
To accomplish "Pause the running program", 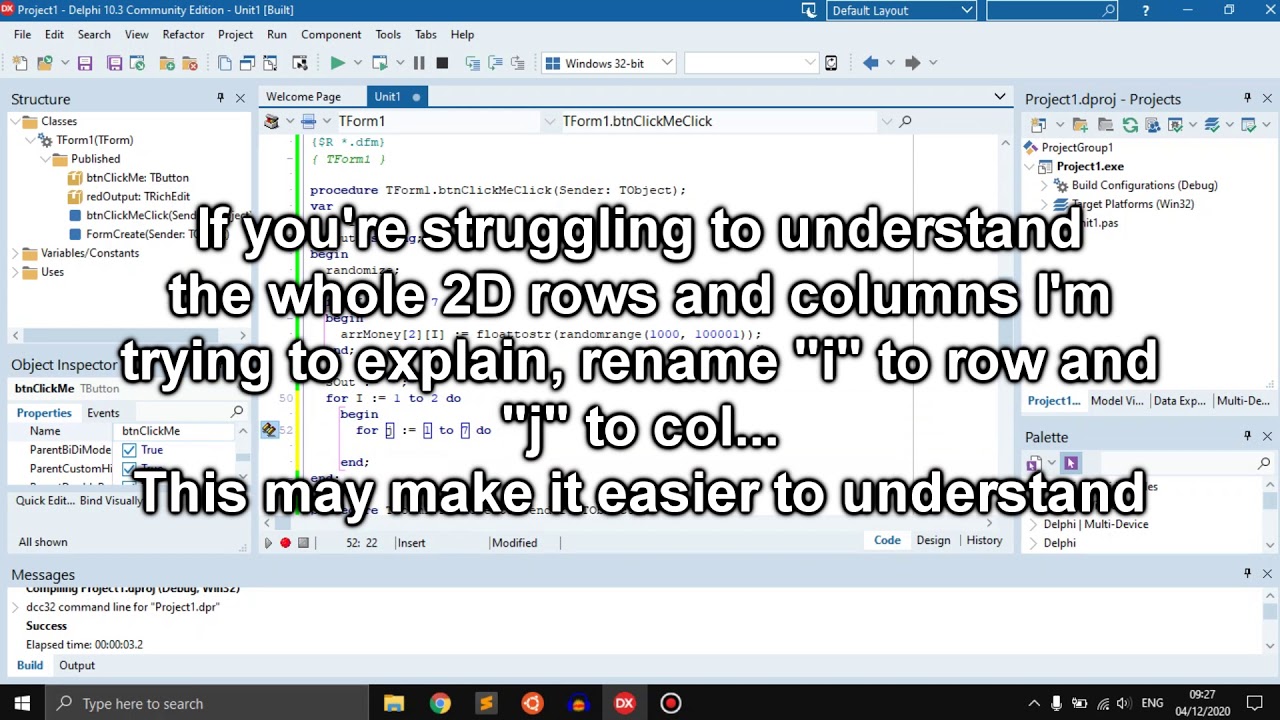I will point(418,63).
